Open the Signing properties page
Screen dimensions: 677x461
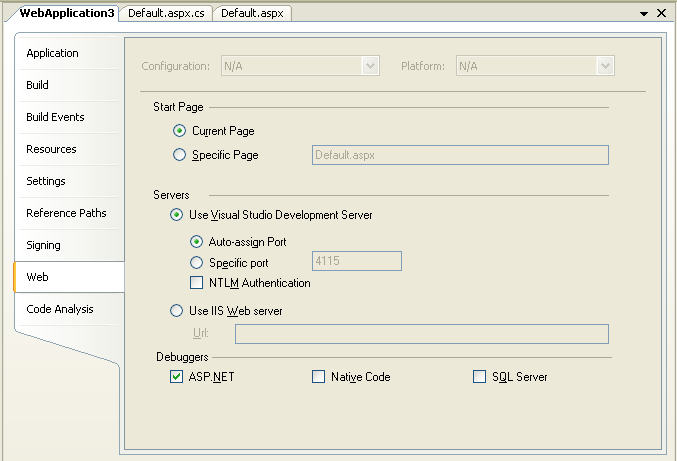[x=68, y=245]
